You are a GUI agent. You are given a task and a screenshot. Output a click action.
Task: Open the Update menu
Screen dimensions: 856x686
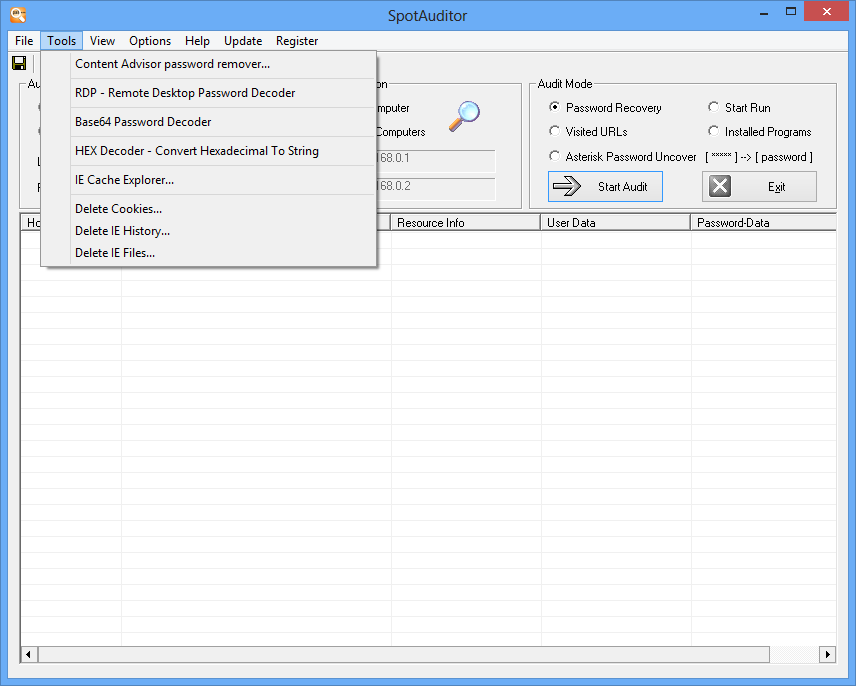pos(243,41)
